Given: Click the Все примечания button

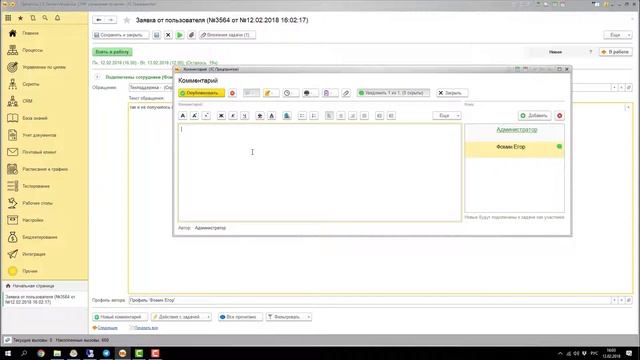Looking at the screenshot, I should 240,317.
